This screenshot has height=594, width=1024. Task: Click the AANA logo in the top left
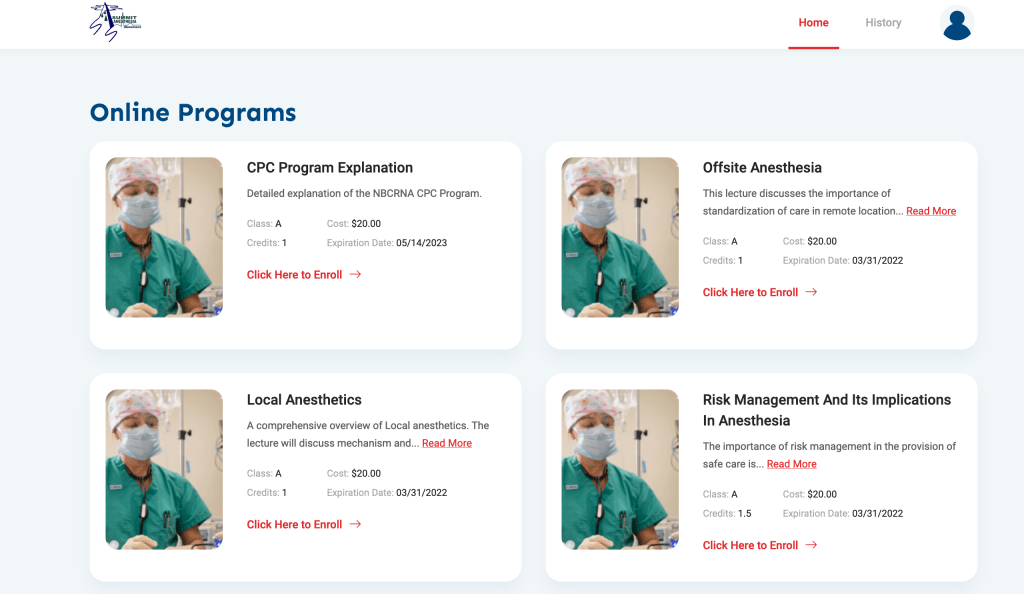pos(114,21)
